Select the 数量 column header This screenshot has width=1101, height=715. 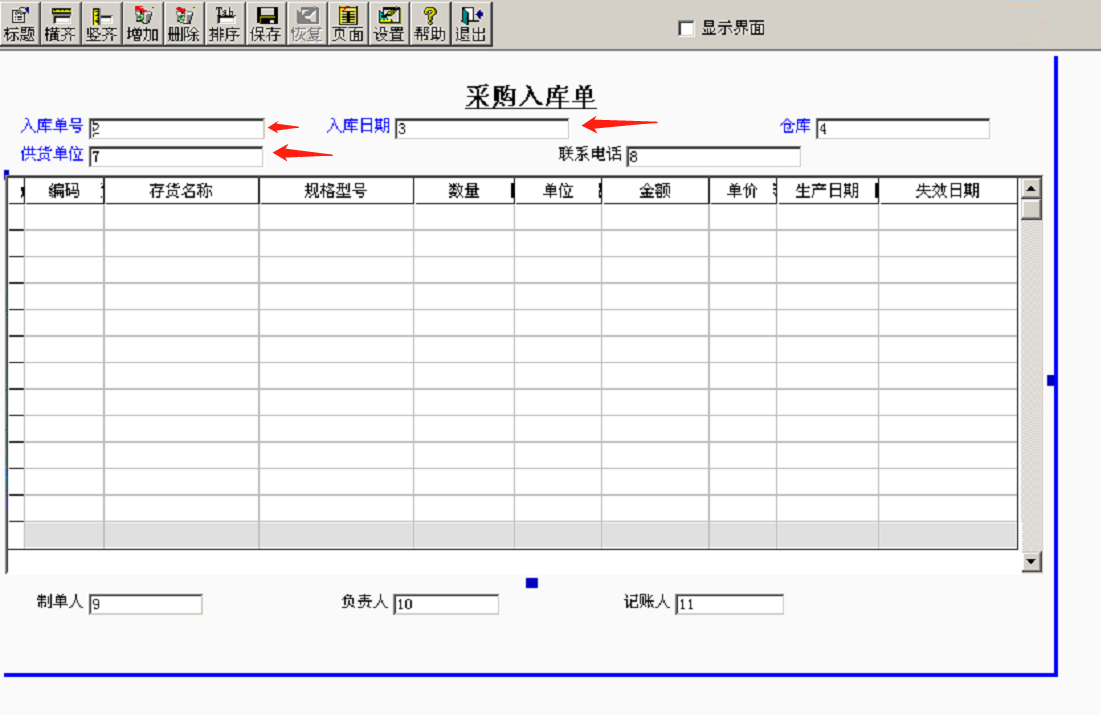coord(464,191)
